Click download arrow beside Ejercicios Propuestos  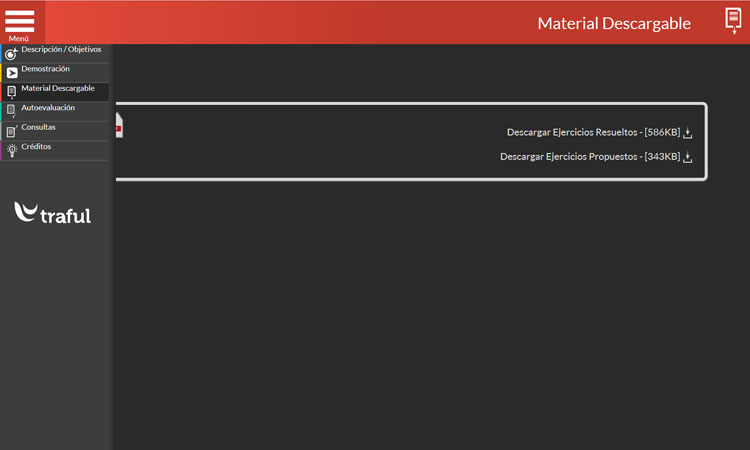688,157
